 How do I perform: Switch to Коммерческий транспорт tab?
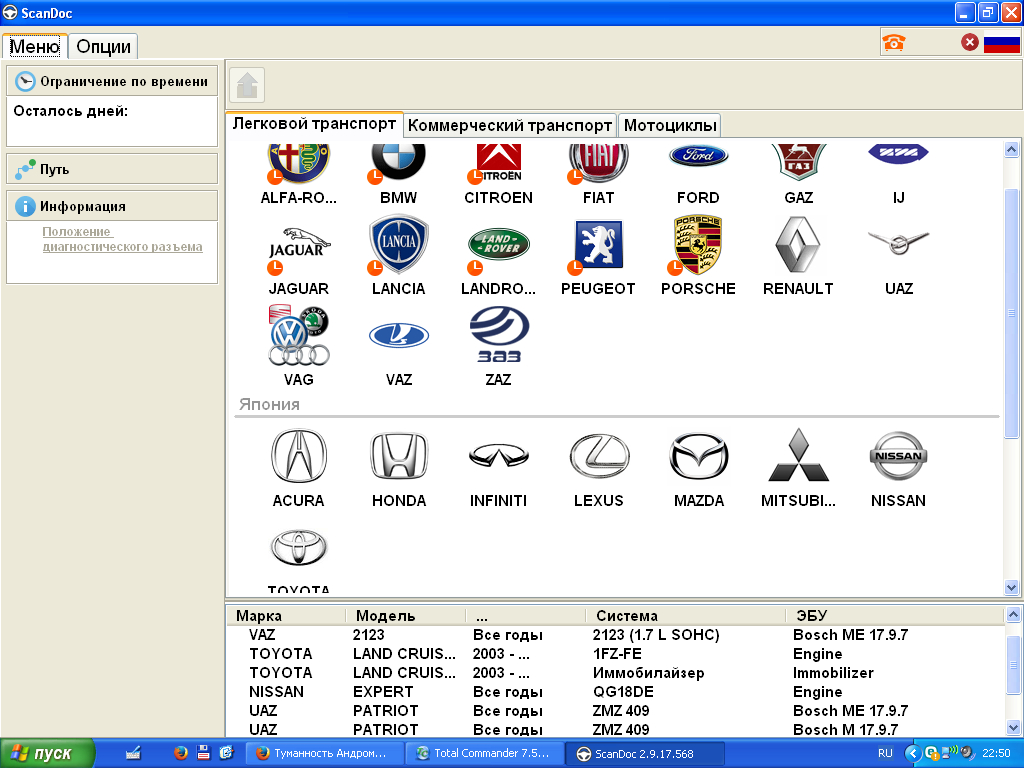coord(510,125)
